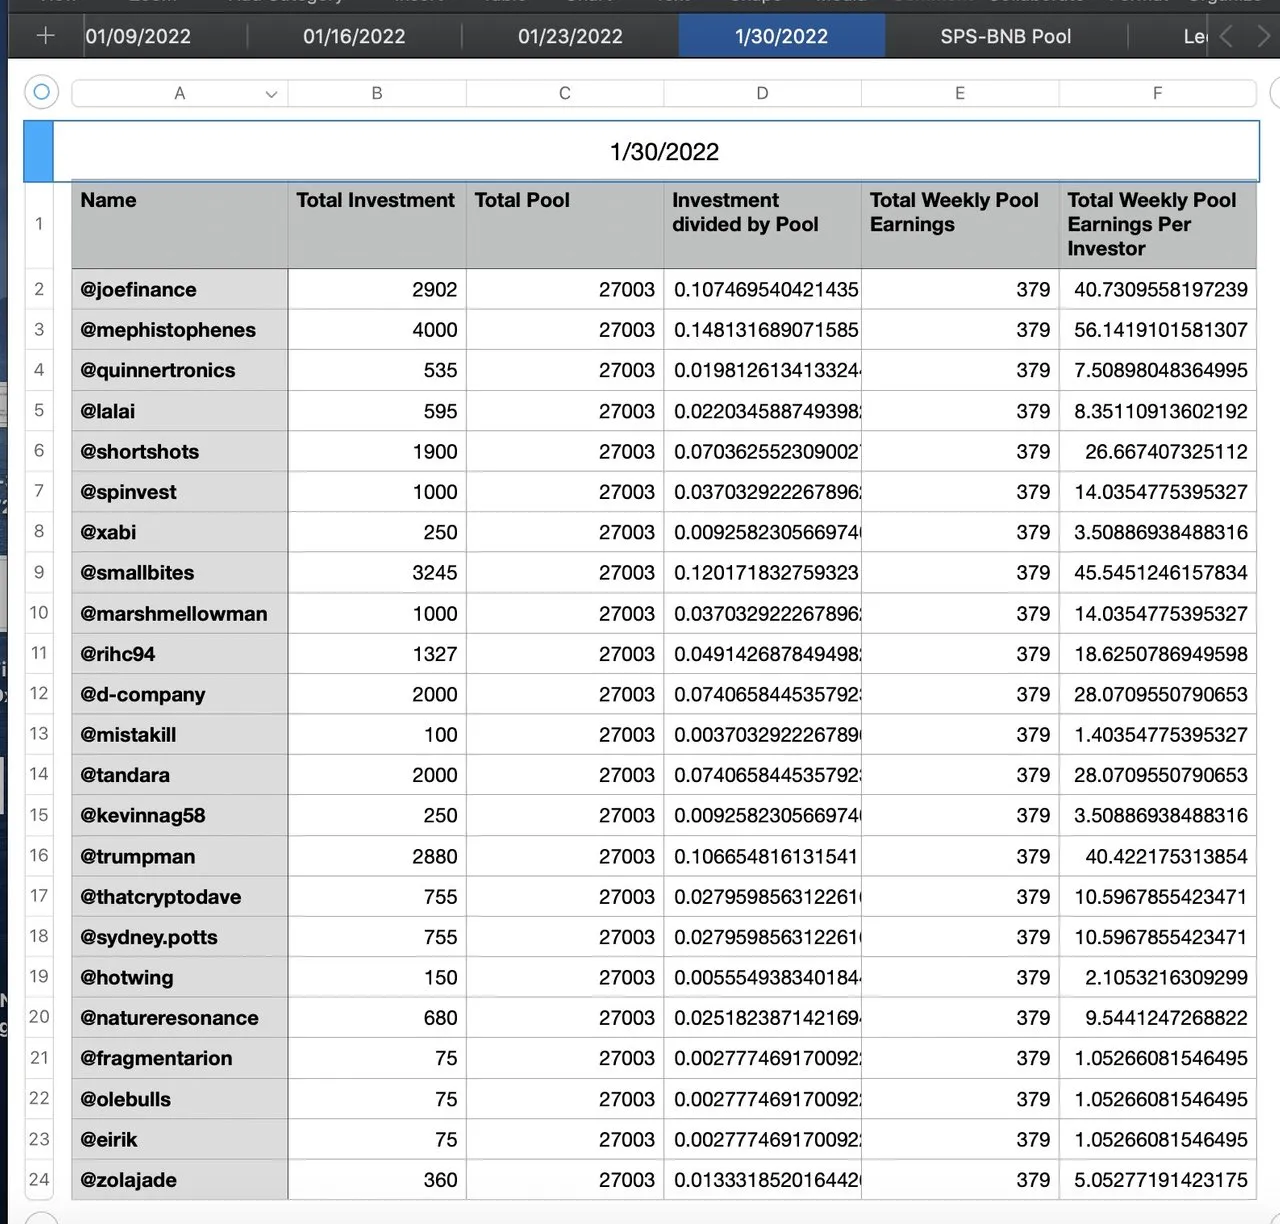
Task: Switch to SPS-BNB Pool sheet tab
Action: pyautogui.click(x=1005, y=37)
